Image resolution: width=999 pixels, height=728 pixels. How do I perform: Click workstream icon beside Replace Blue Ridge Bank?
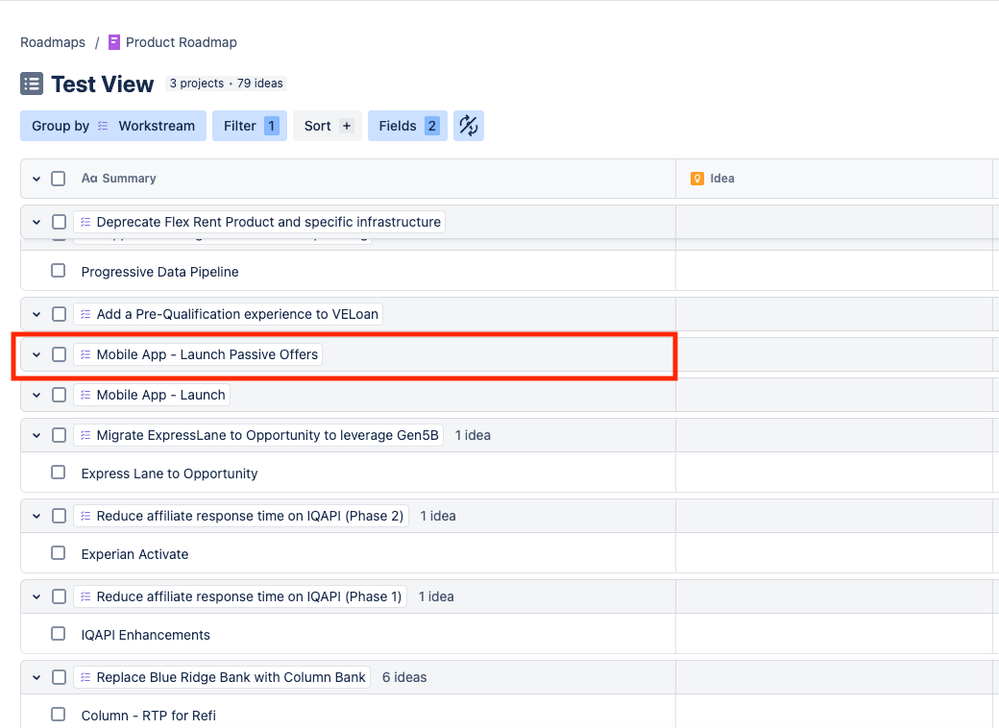tap(86, 677)
